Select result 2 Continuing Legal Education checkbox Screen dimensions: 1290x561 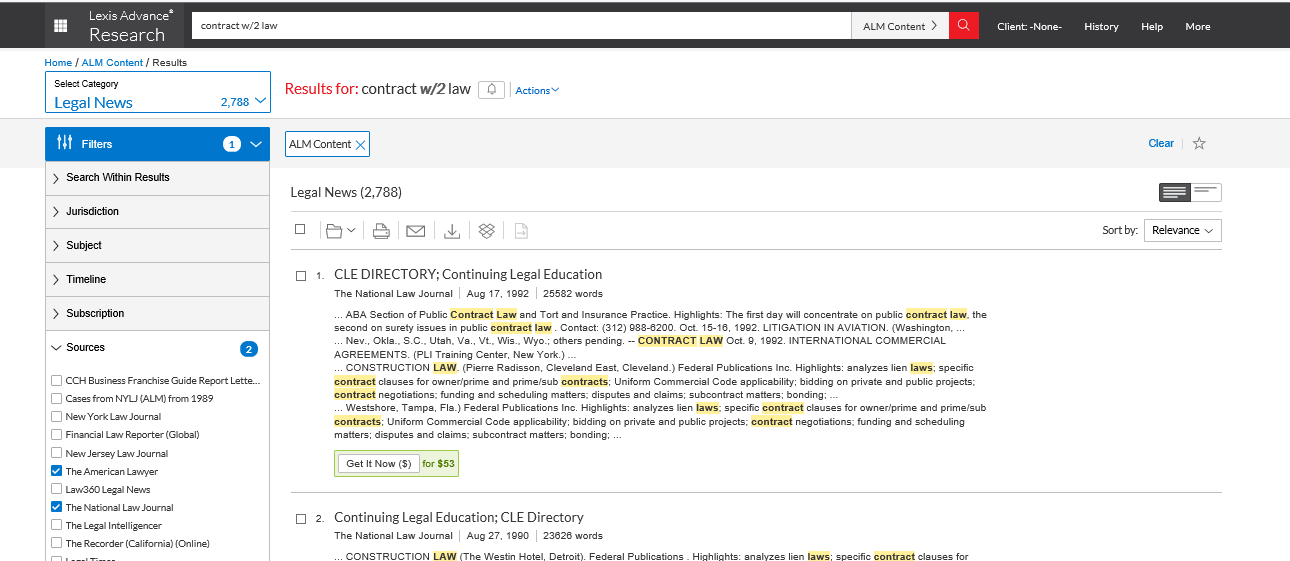coord(301,519)
